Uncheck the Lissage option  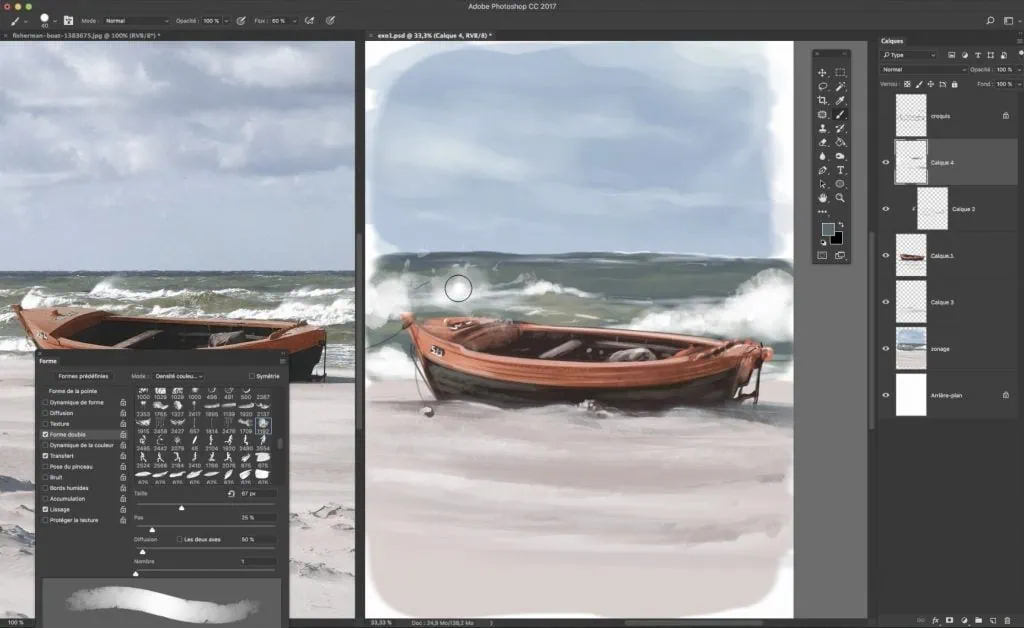coord(45,509)
